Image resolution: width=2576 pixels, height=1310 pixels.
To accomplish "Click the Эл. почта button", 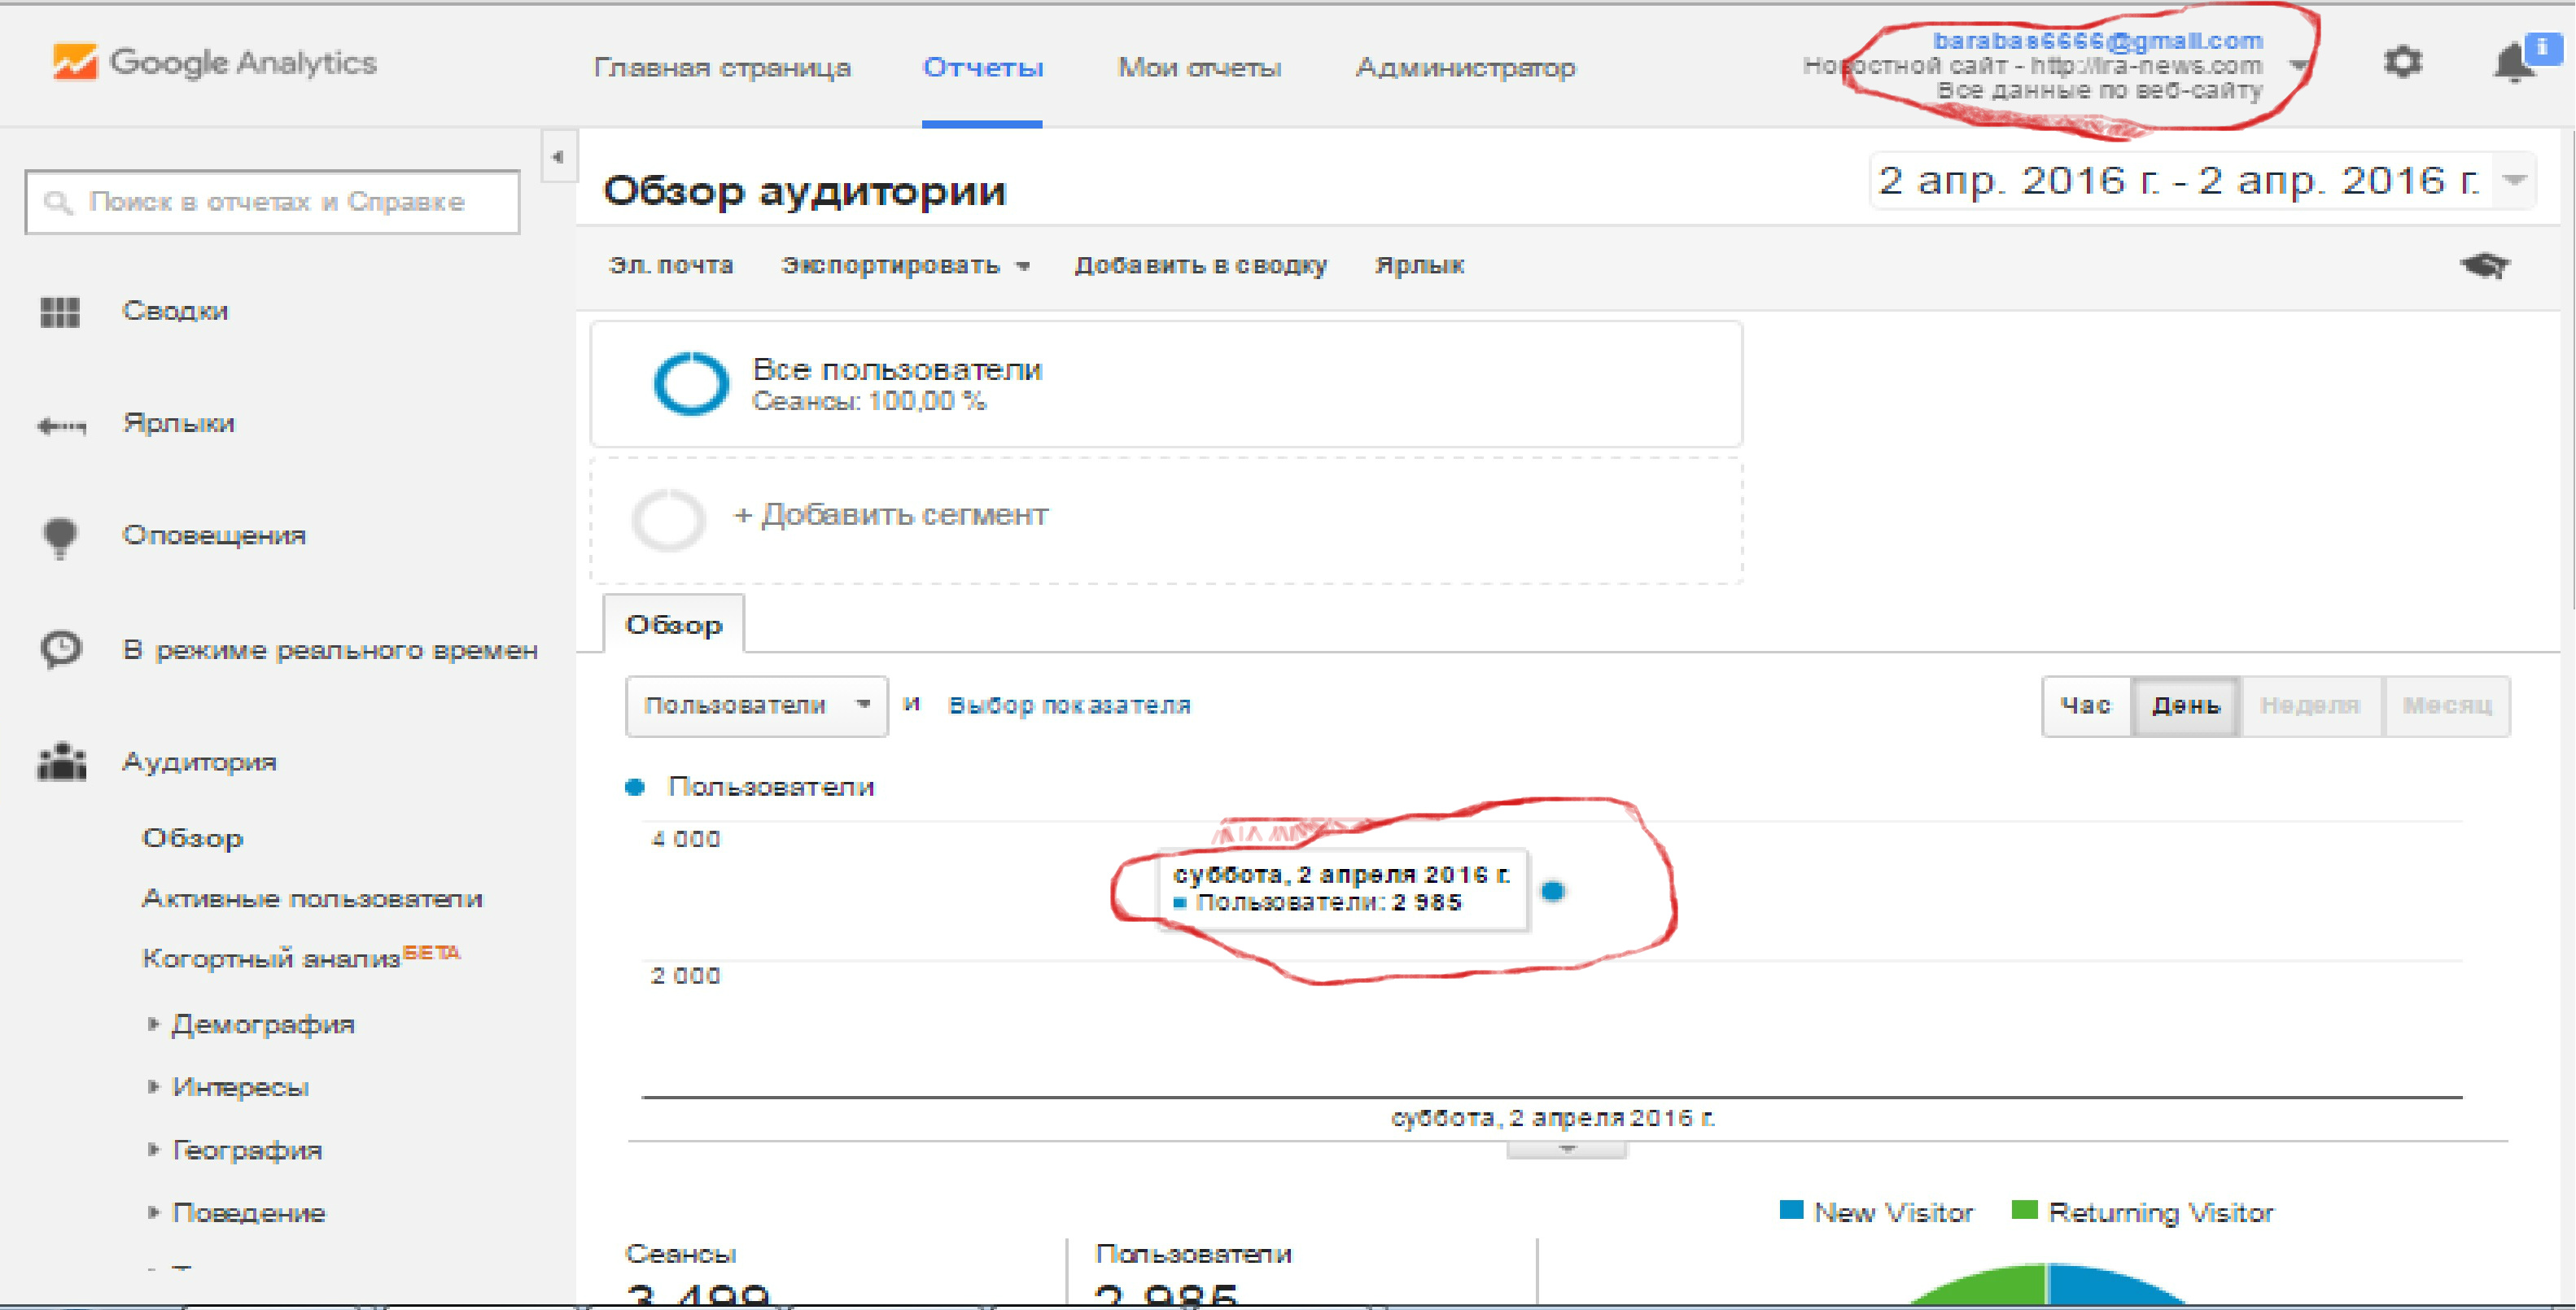I will (671, 265).
